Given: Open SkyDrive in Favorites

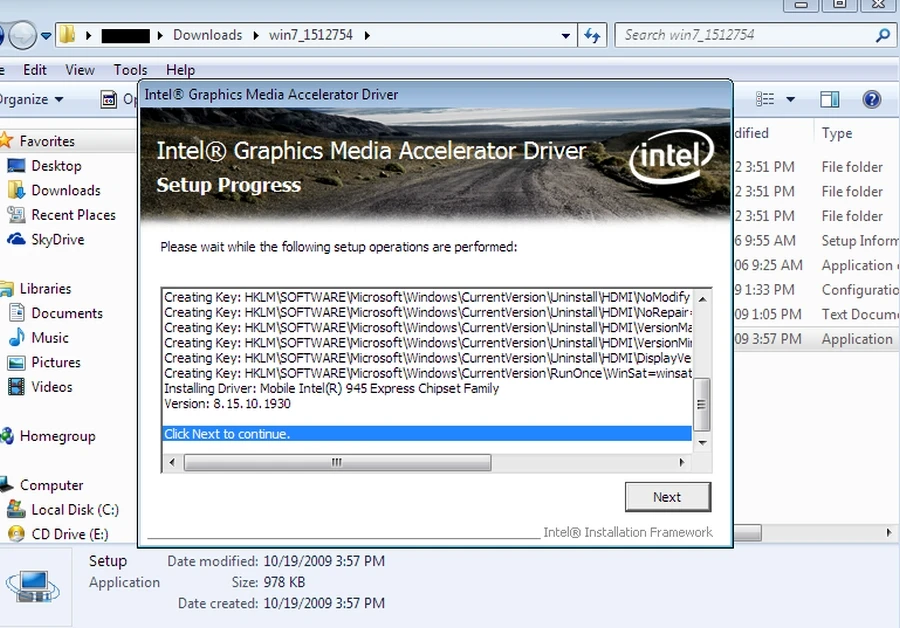Looking at the screenshot, I should point(58,240).
